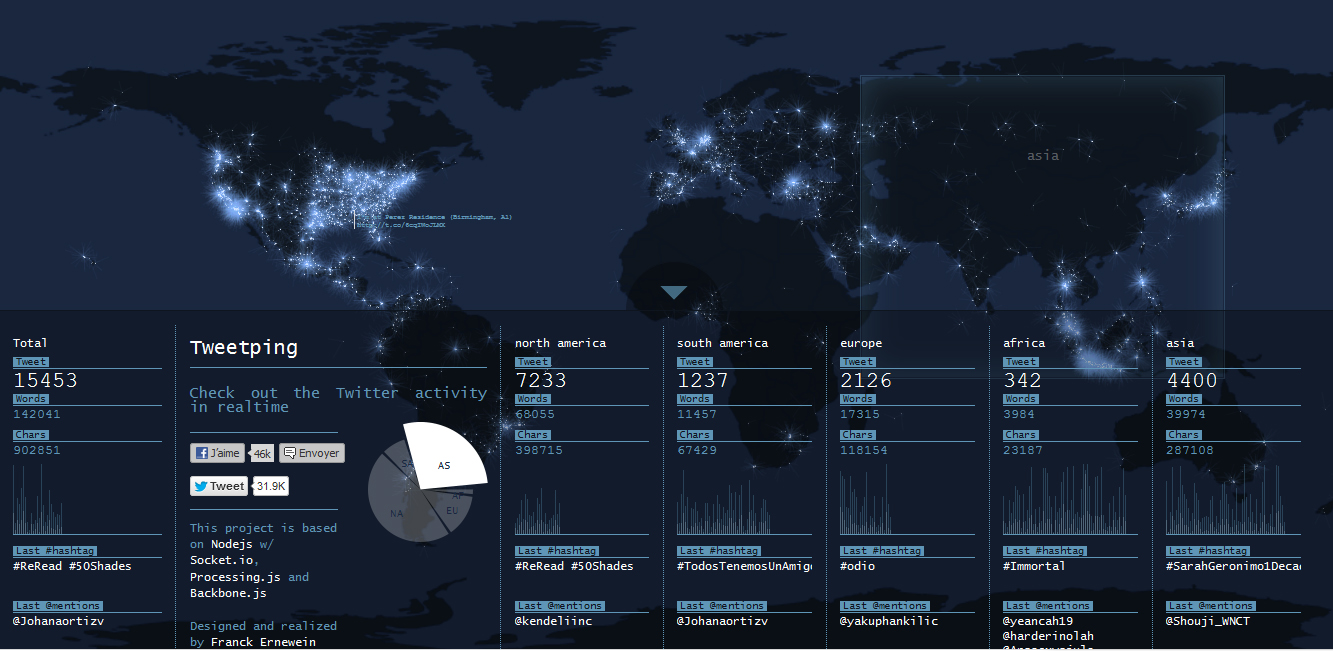Click @Shouji_WNCT mention under asia
Image resolution: width=1333 pixels, height=651 pixels.
1207,621
